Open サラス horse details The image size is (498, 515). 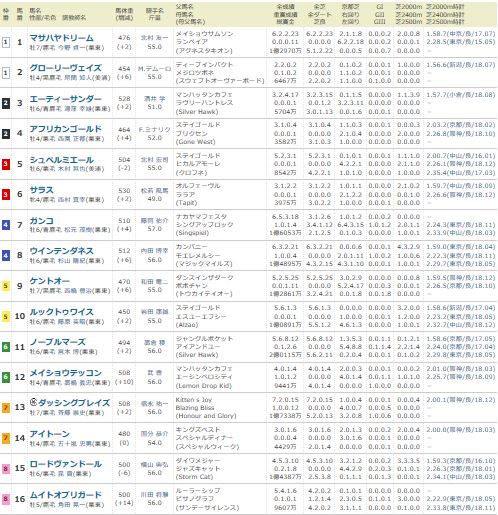[x=41, y=190]
